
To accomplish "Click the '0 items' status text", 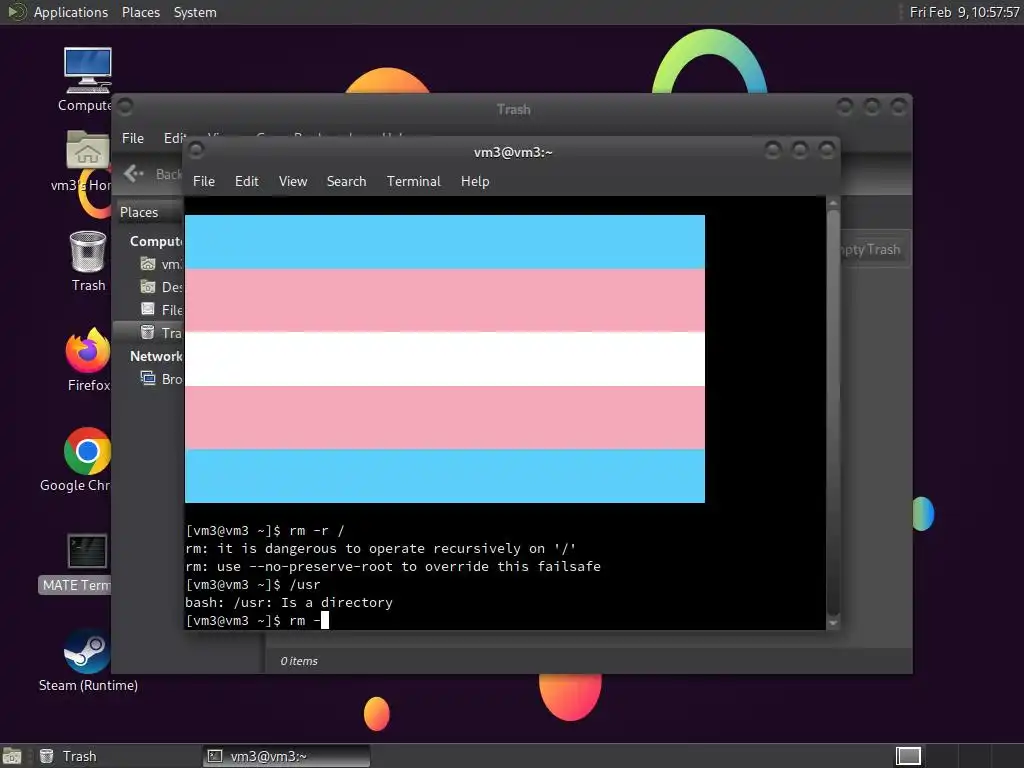I will (299, 661).
